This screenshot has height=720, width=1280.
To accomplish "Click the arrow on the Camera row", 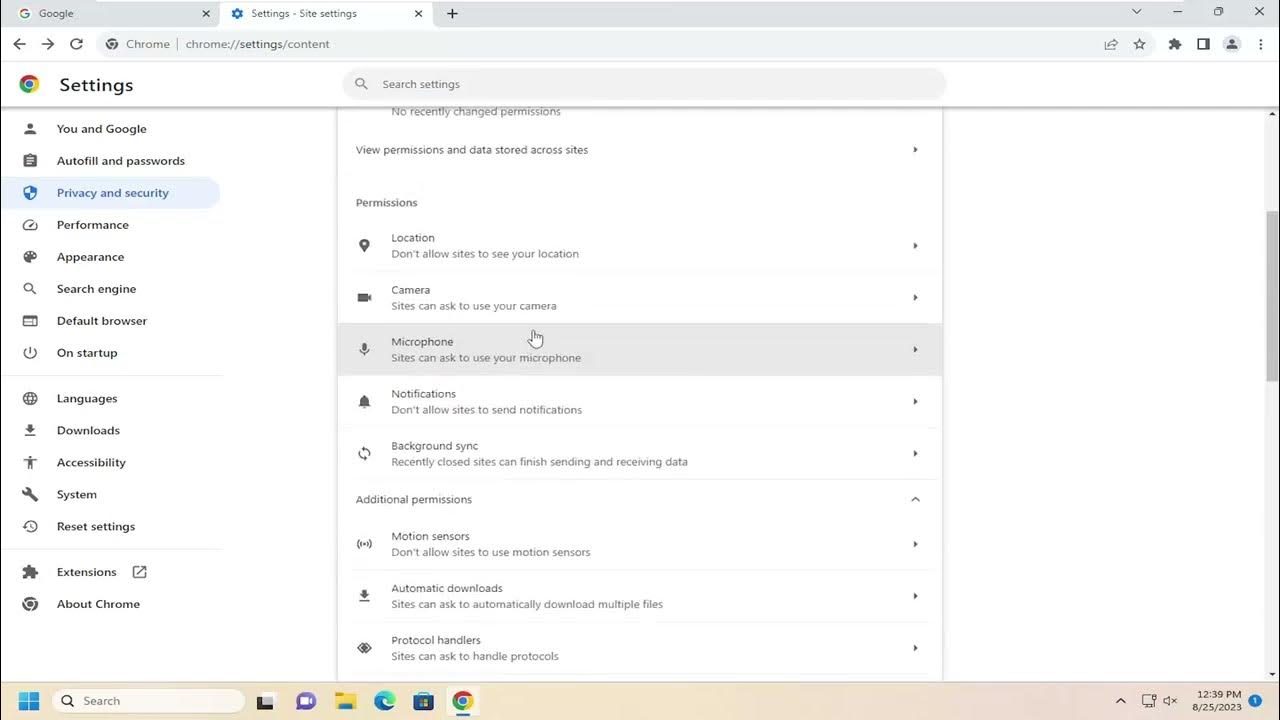I will coord(915,298).
